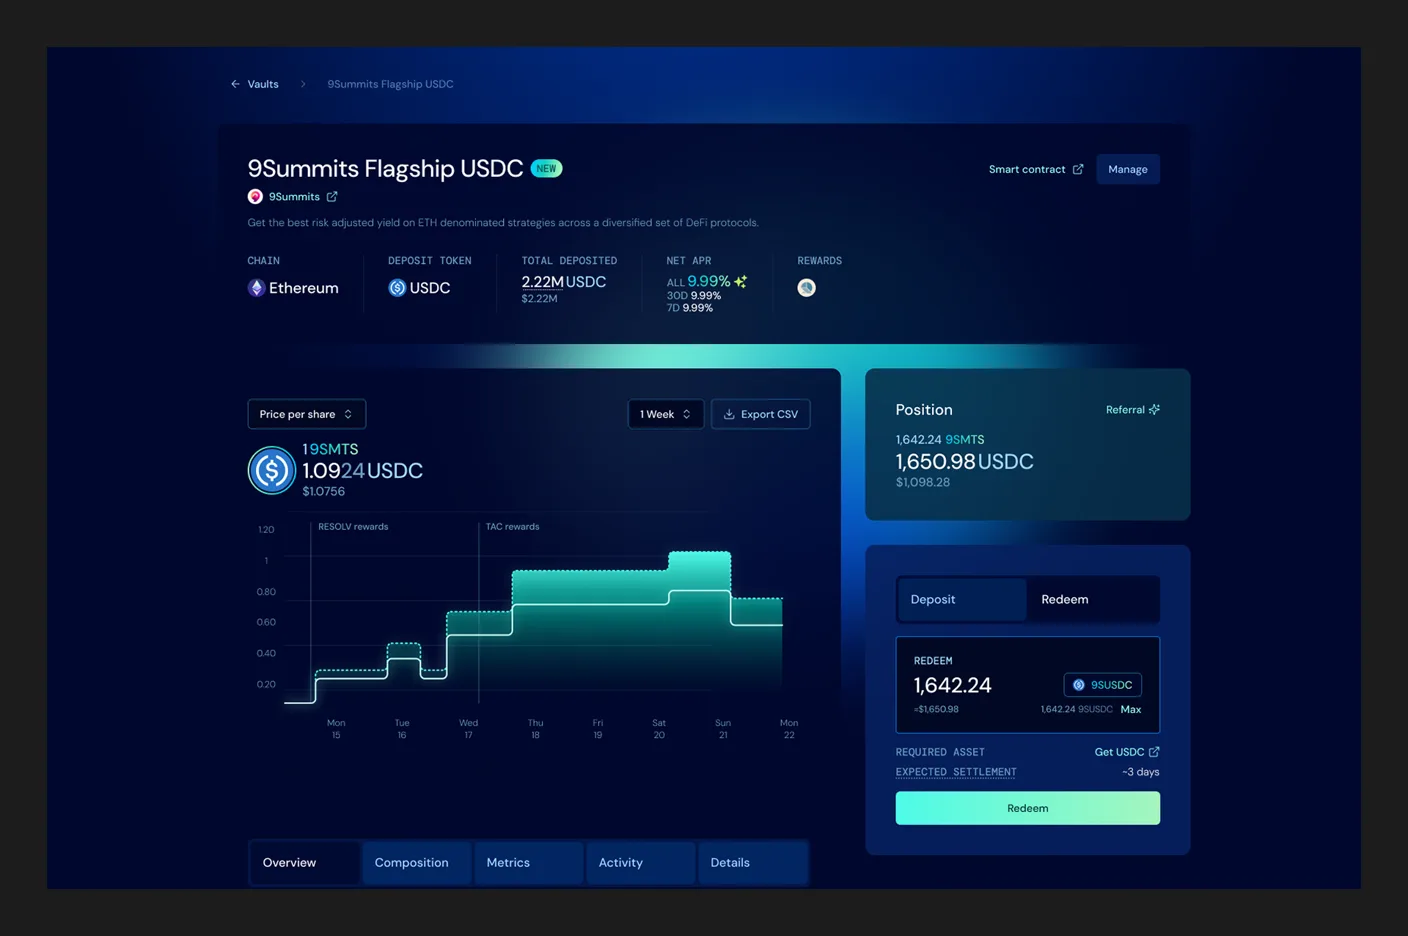
Task: Click the 7D 9.99% APR line
Action: [x=690, y=308]
